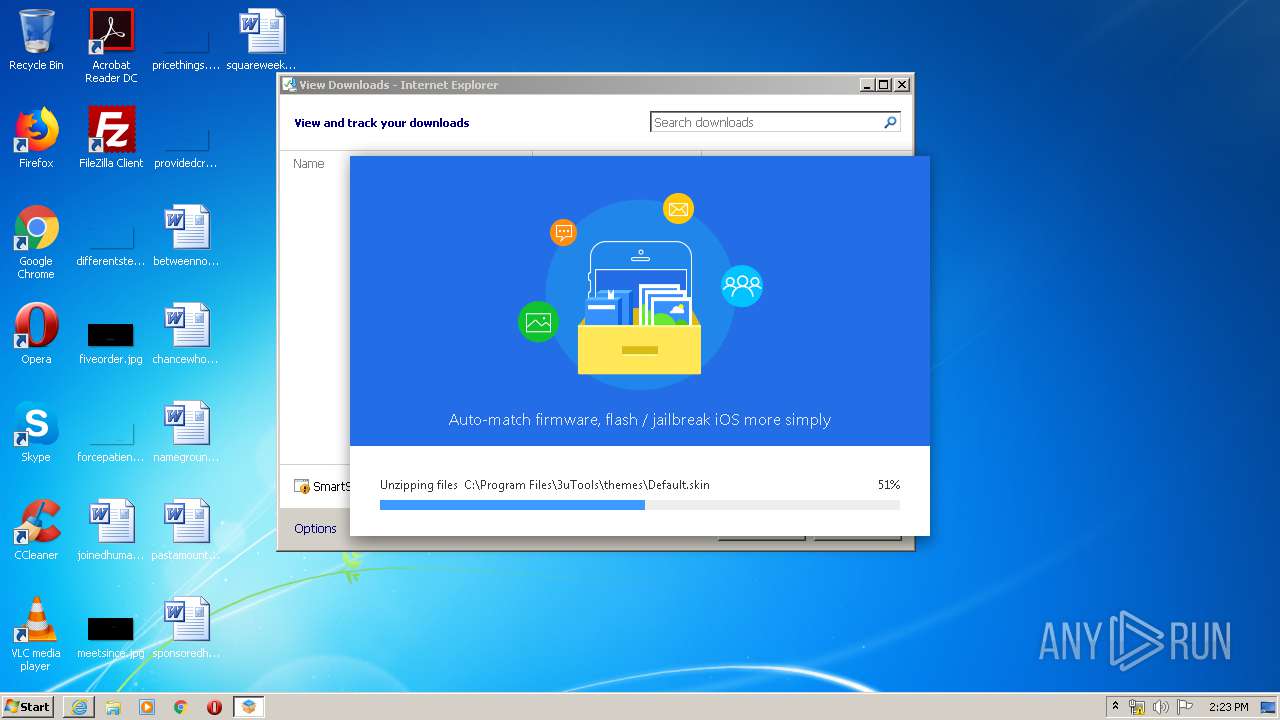The image size is (1280, 720).
Task: Open the Start menu
Action: 28,707
